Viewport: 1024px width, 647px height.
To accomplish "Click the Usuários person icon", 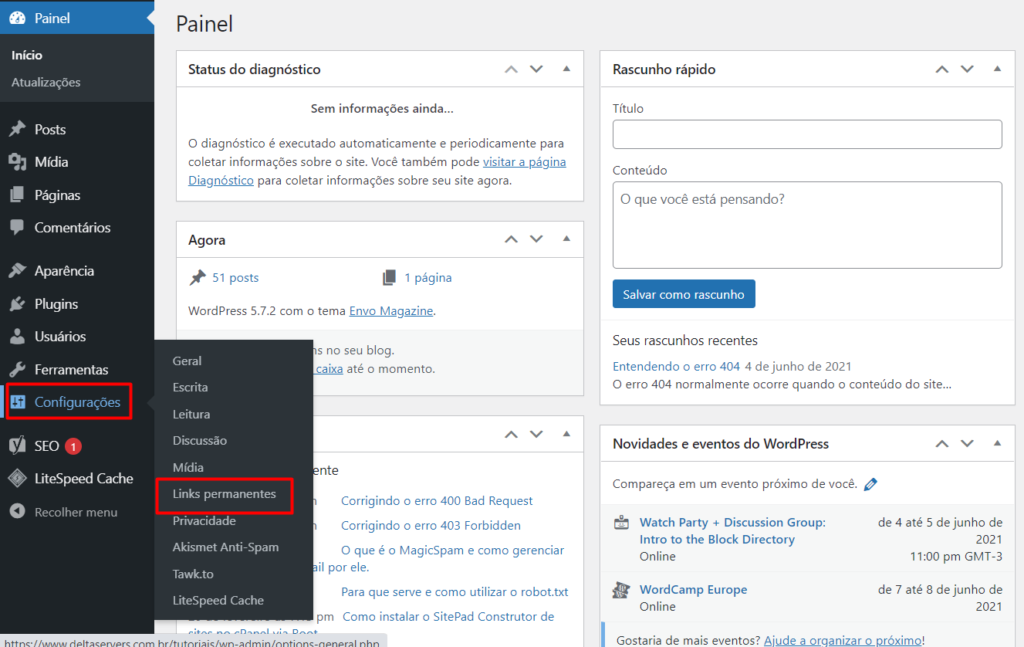I will (x=17, y=337).
